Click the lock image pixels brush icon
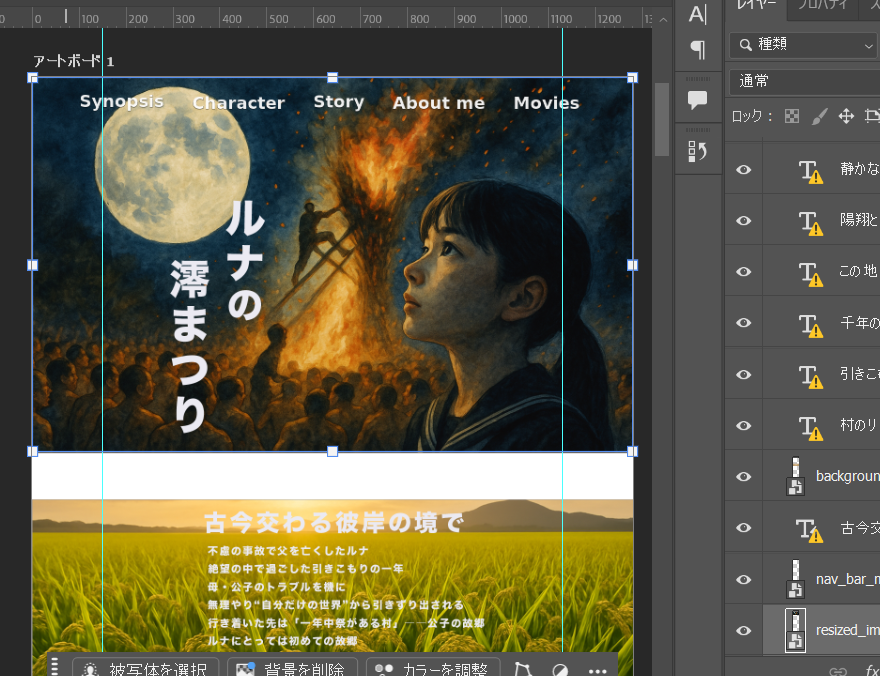The width and height of the screenshot is (880, 676). (819, 116)
